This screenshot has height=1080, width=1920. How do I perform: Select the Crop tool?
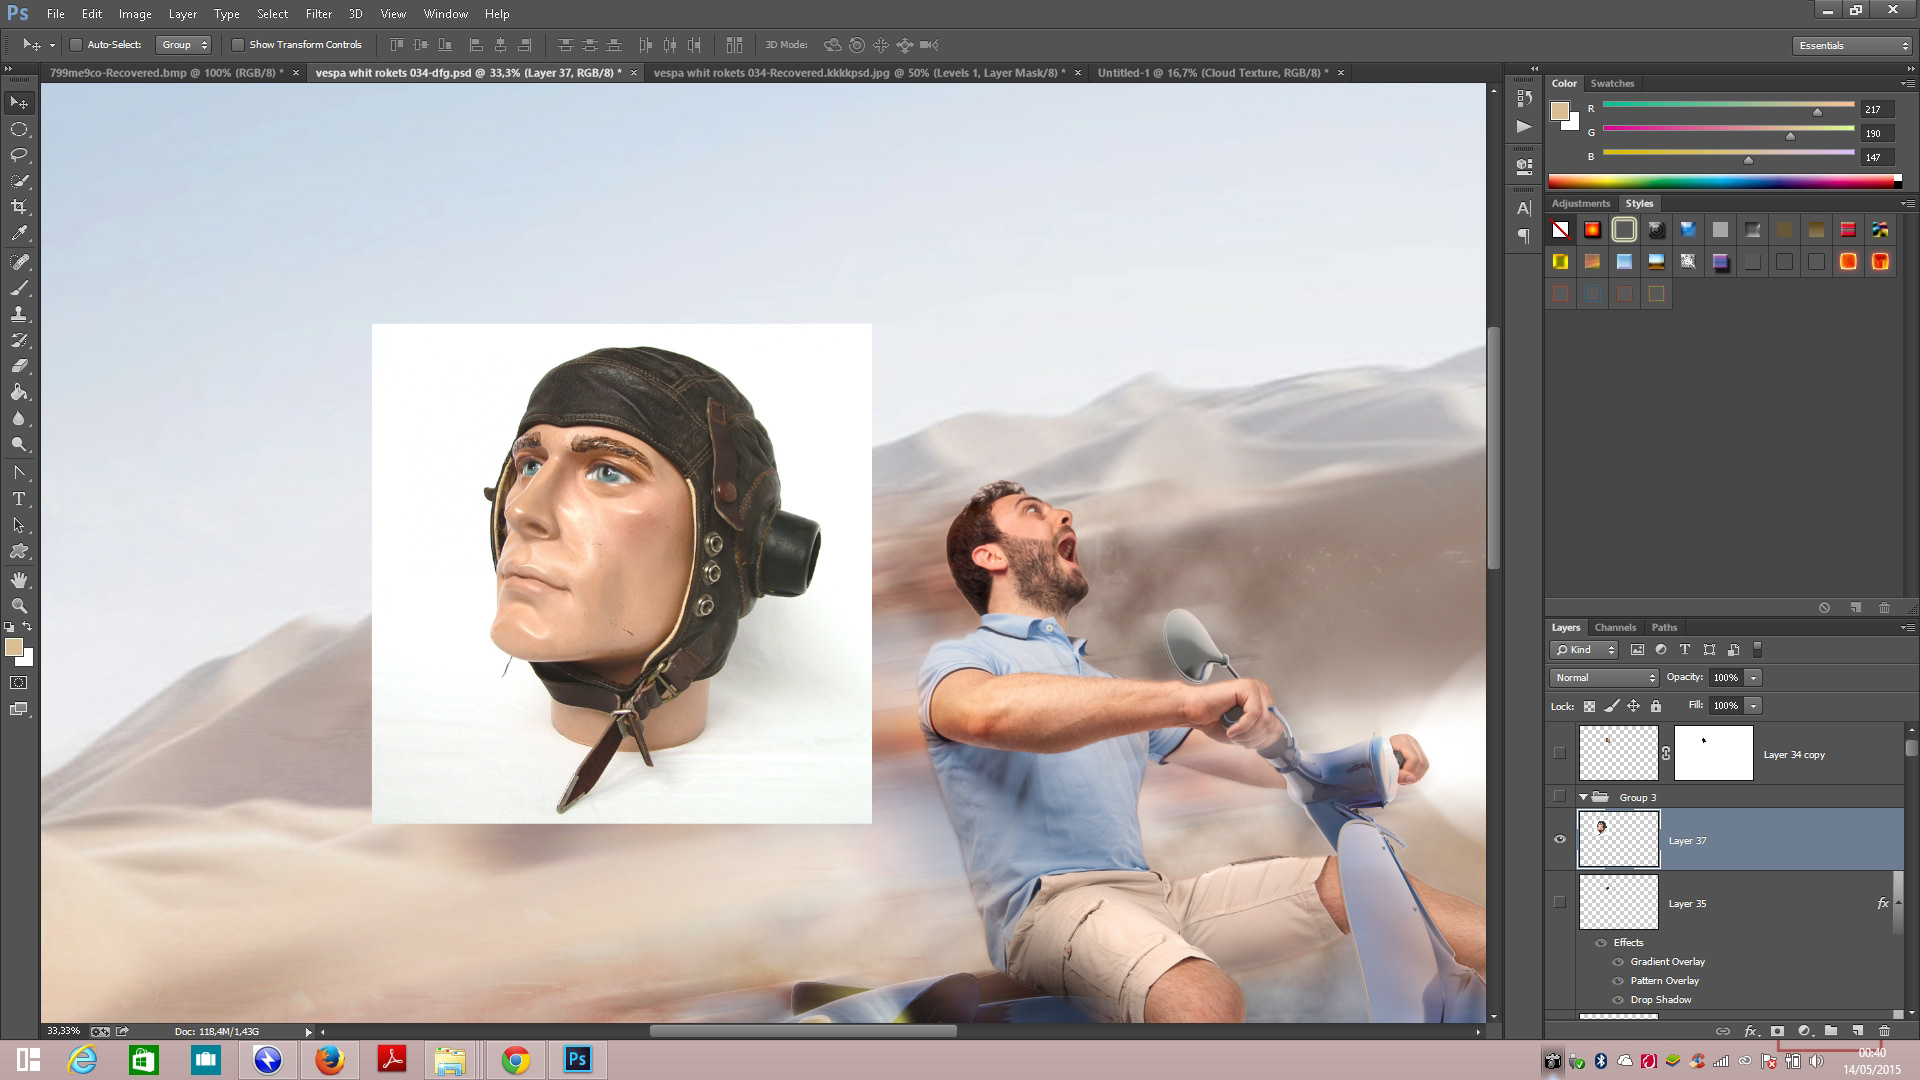19,207
